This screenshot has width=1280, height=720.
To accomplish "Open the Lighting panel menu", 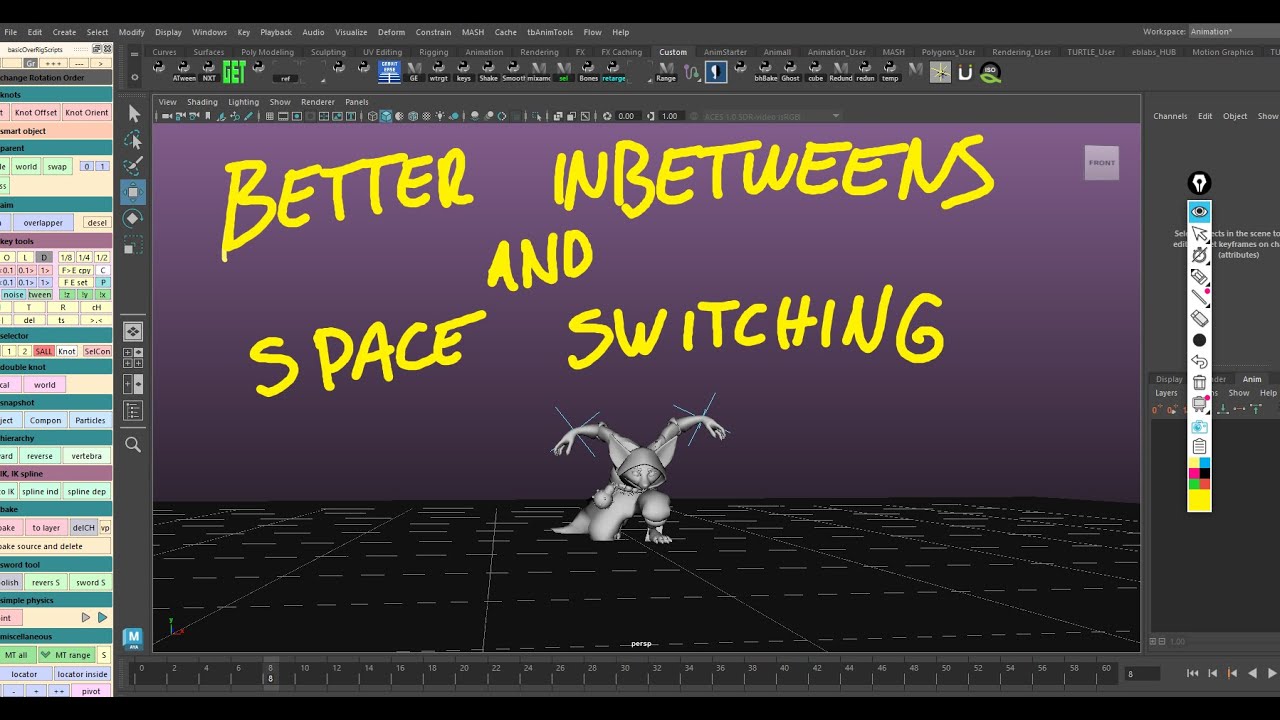I will pos(243,102).
